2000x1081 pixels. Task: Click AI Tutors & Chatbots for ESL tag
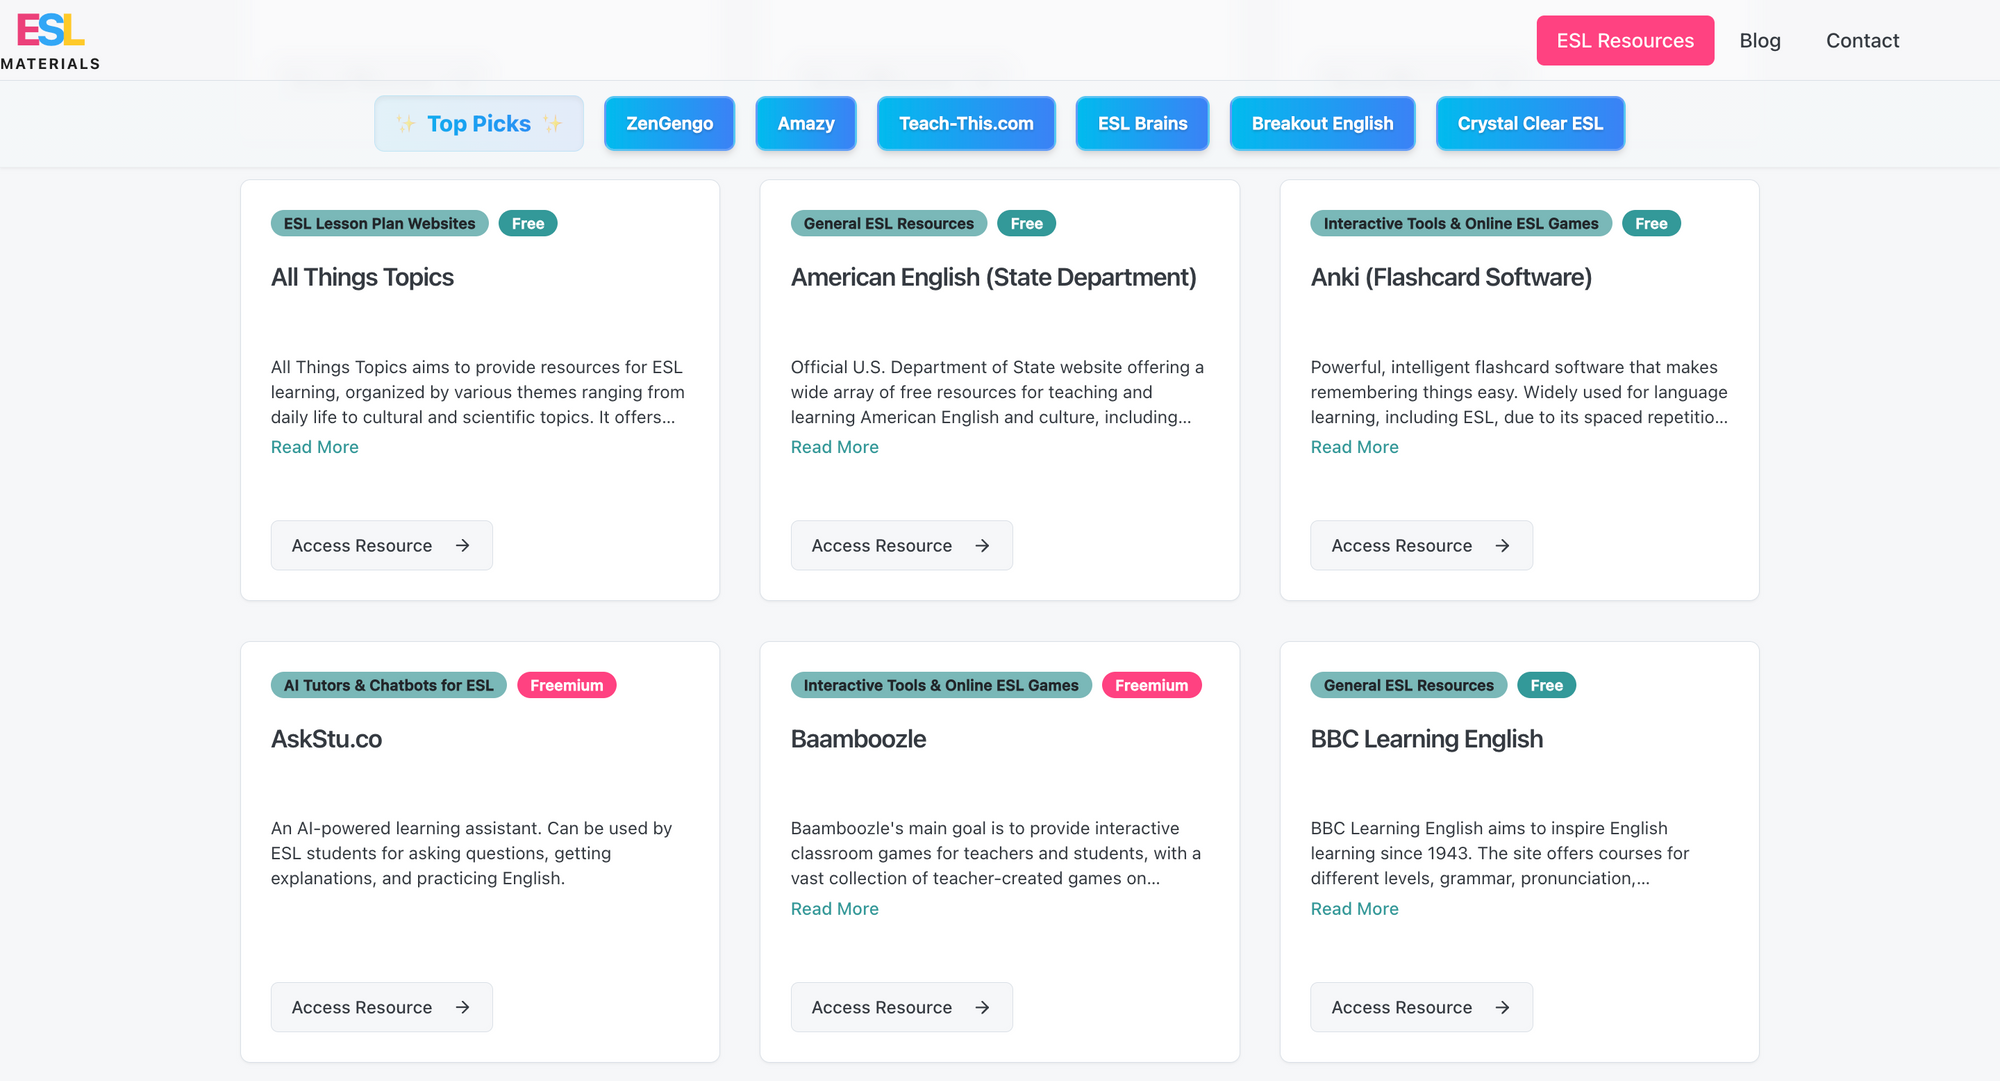tap(388, 686)
